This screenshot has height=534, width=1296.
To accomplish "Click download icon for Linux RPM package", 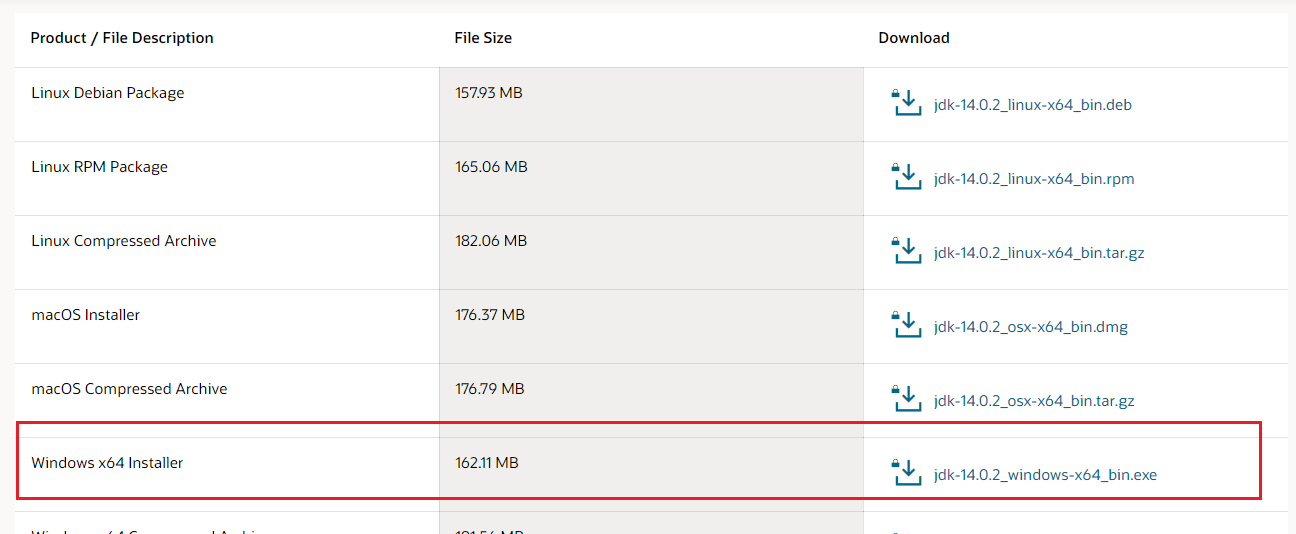I will (x=905, y=177).
